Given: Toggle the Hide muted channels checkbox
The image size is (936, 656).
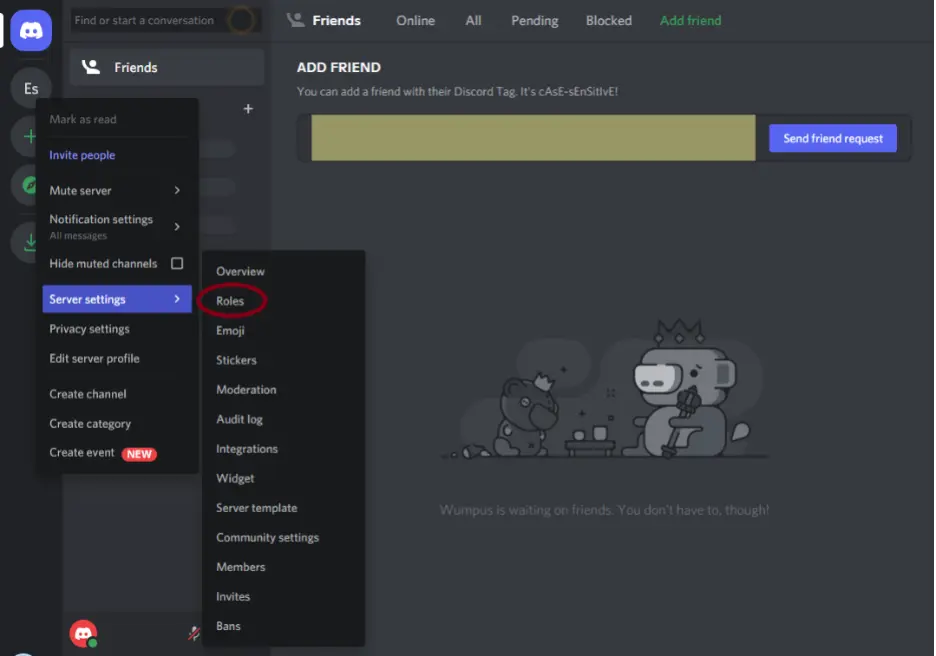Looking at the screenshot, I should point(177,263).
